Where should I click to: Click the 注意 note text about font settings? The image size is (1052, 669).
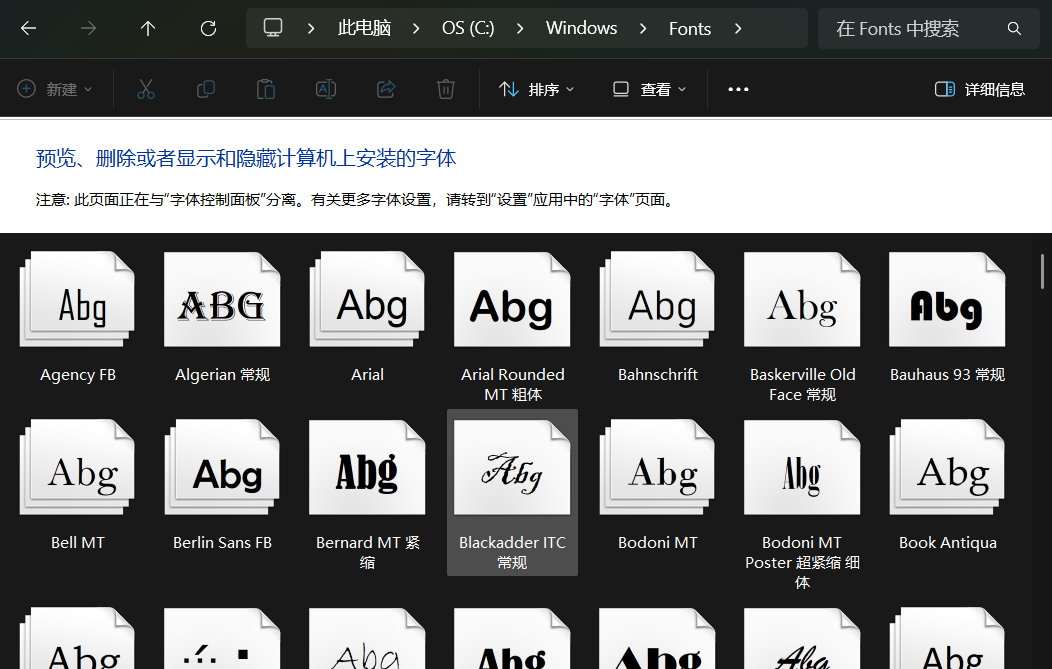pyautogui.click(x=356, y=200)
